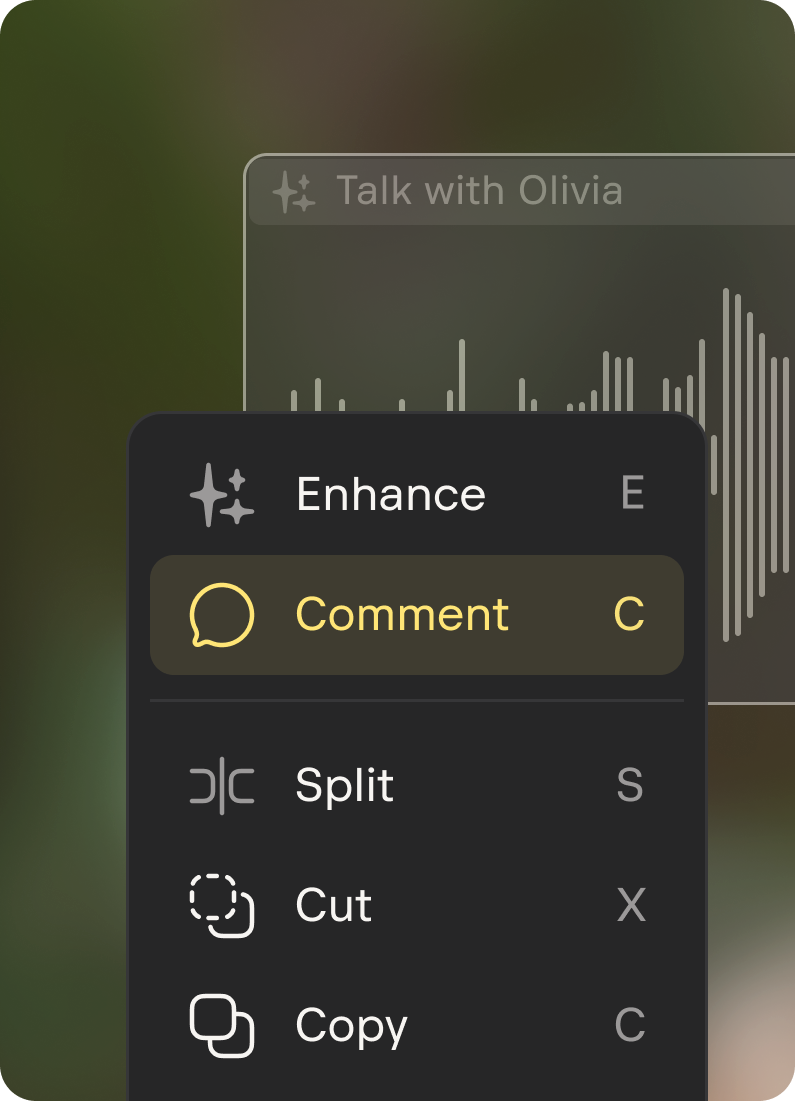Click the Cut dashed-selection icon
Screen dimensions: 795x1101
click(220, 906)
